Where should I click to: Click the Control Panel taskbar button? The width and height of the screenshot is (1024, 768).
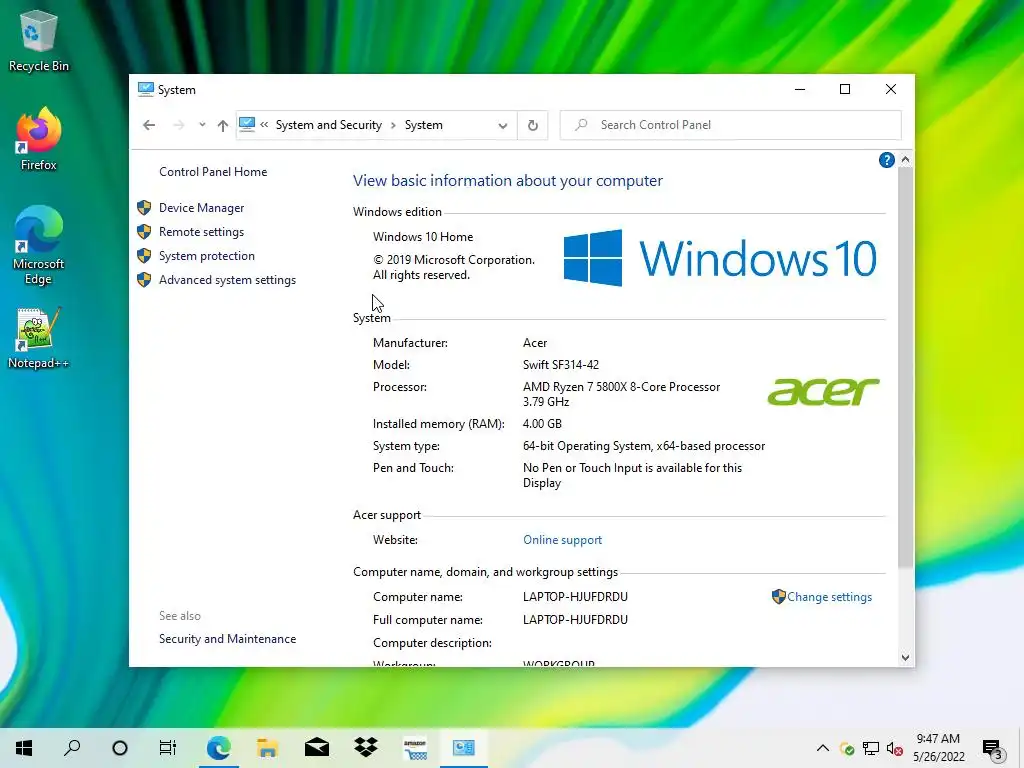[464, 748]
